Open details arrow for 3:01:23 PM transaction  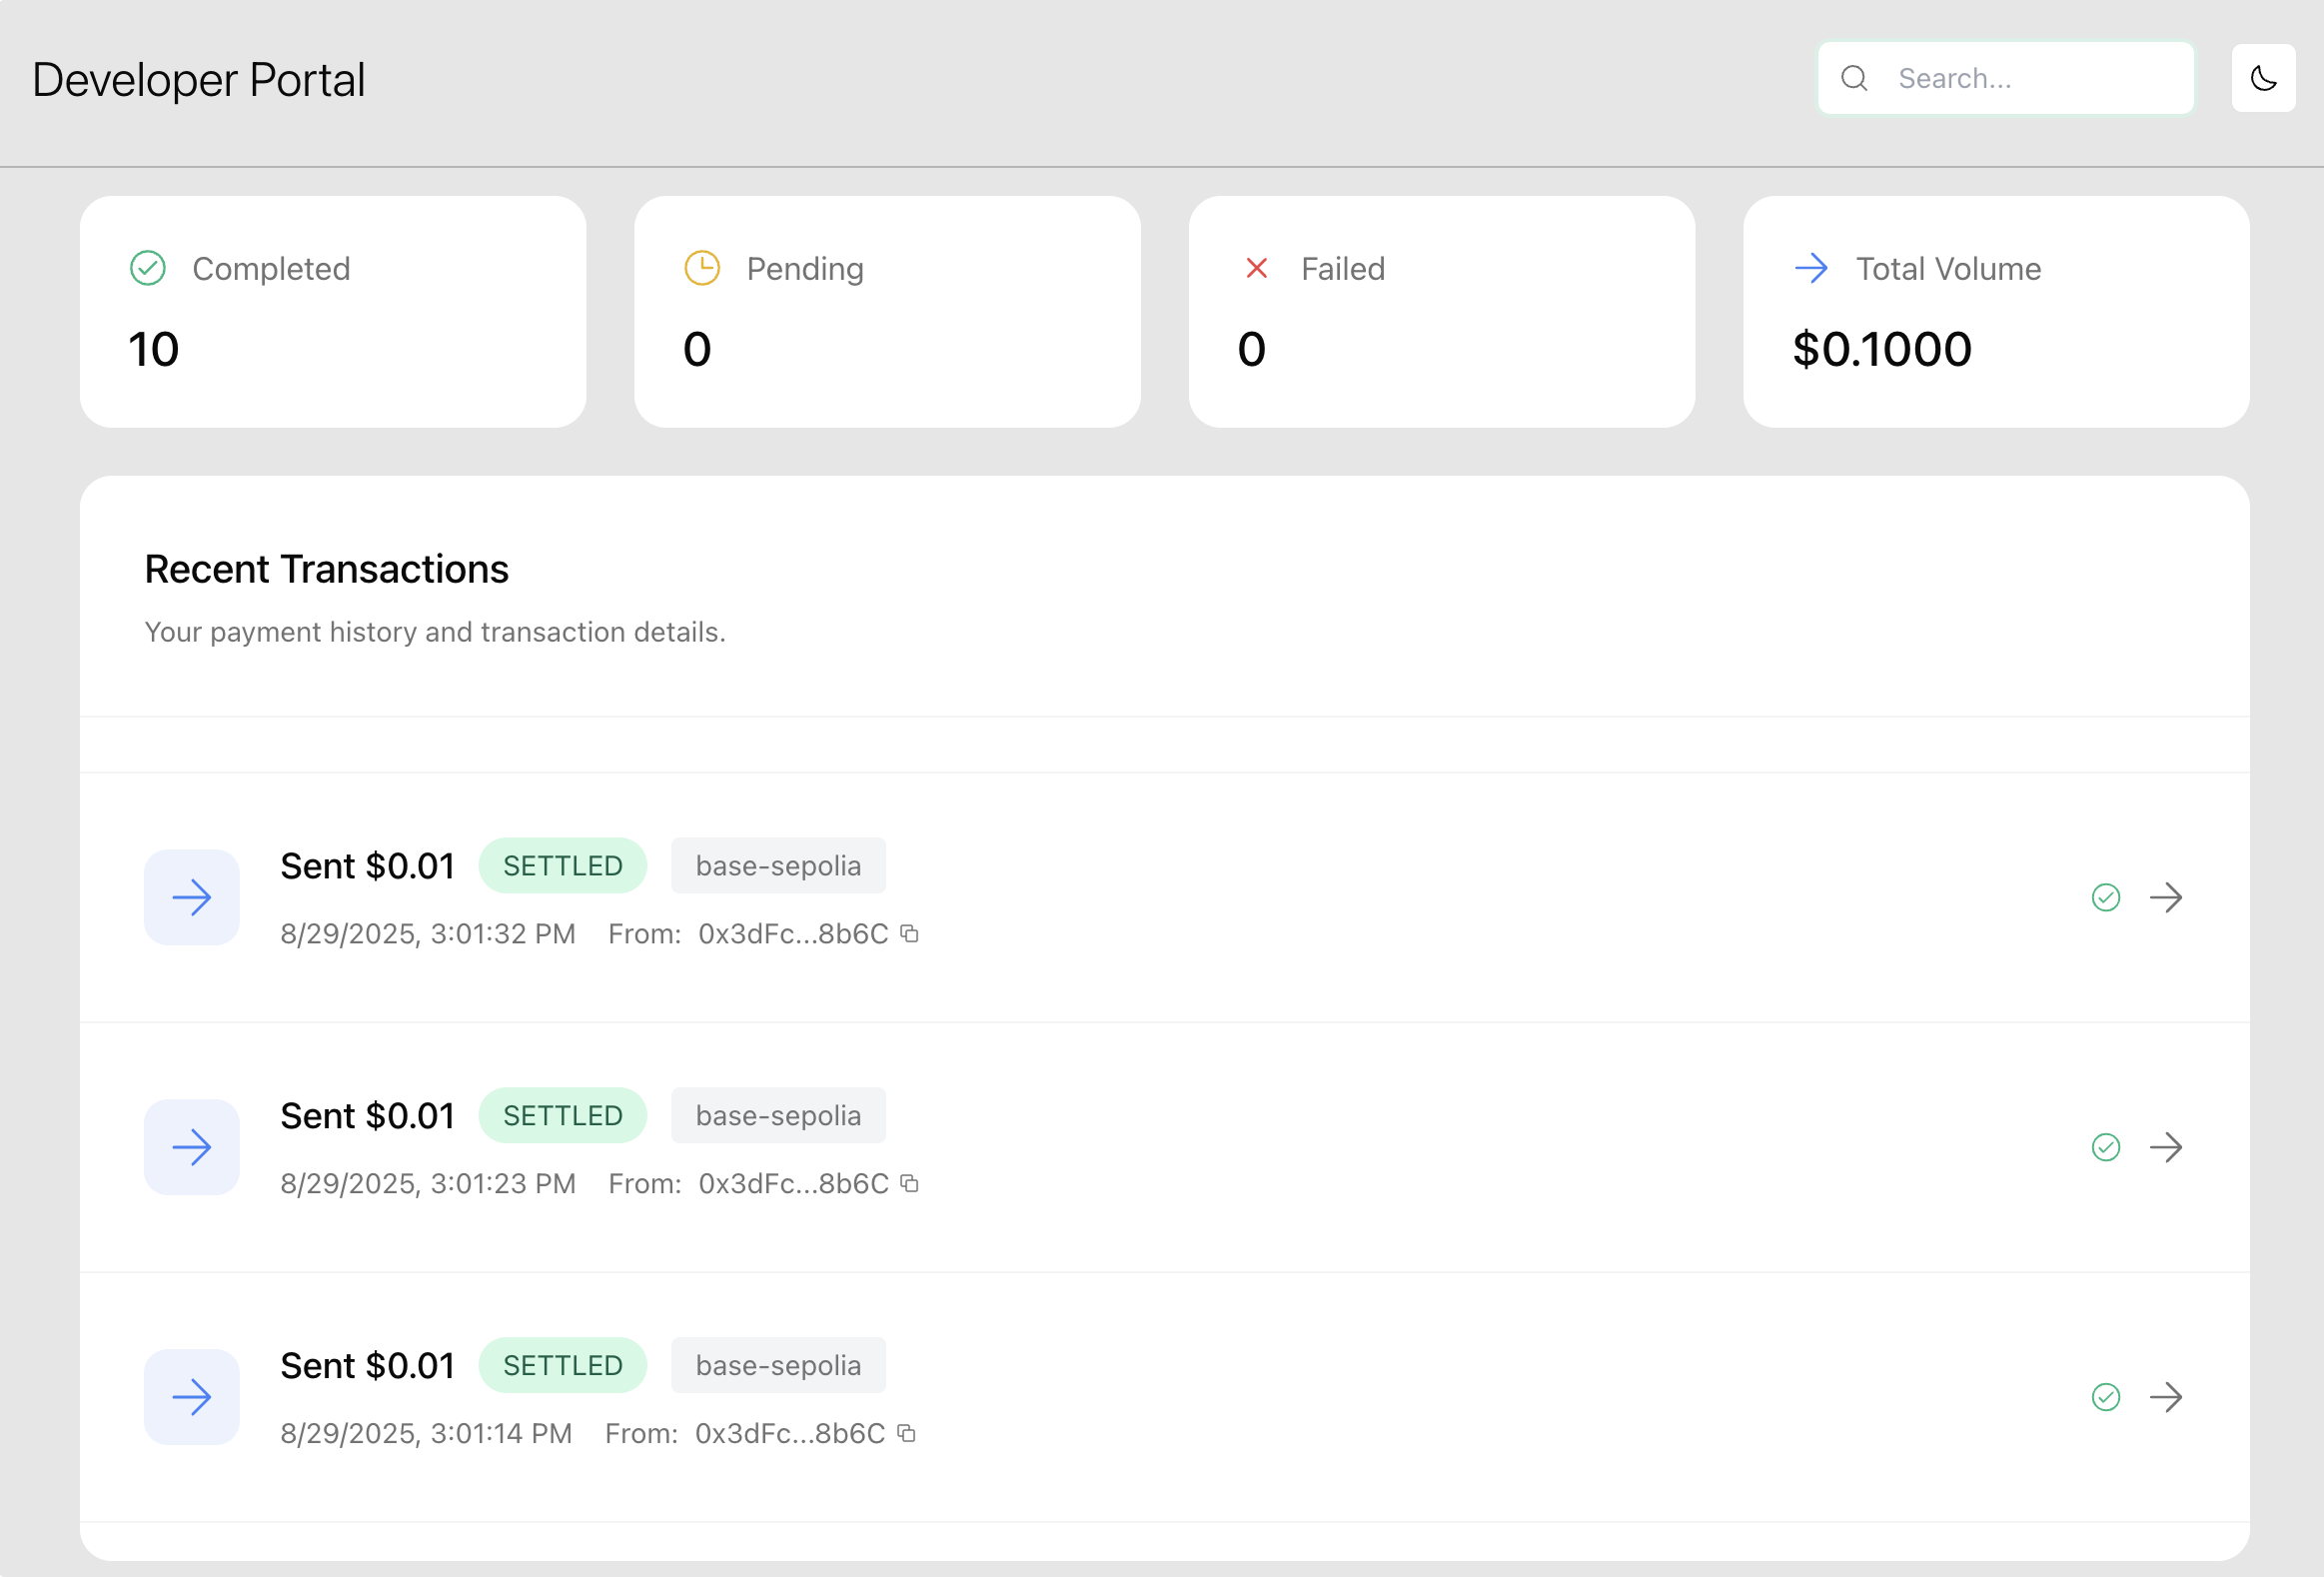(2166, 1147)
